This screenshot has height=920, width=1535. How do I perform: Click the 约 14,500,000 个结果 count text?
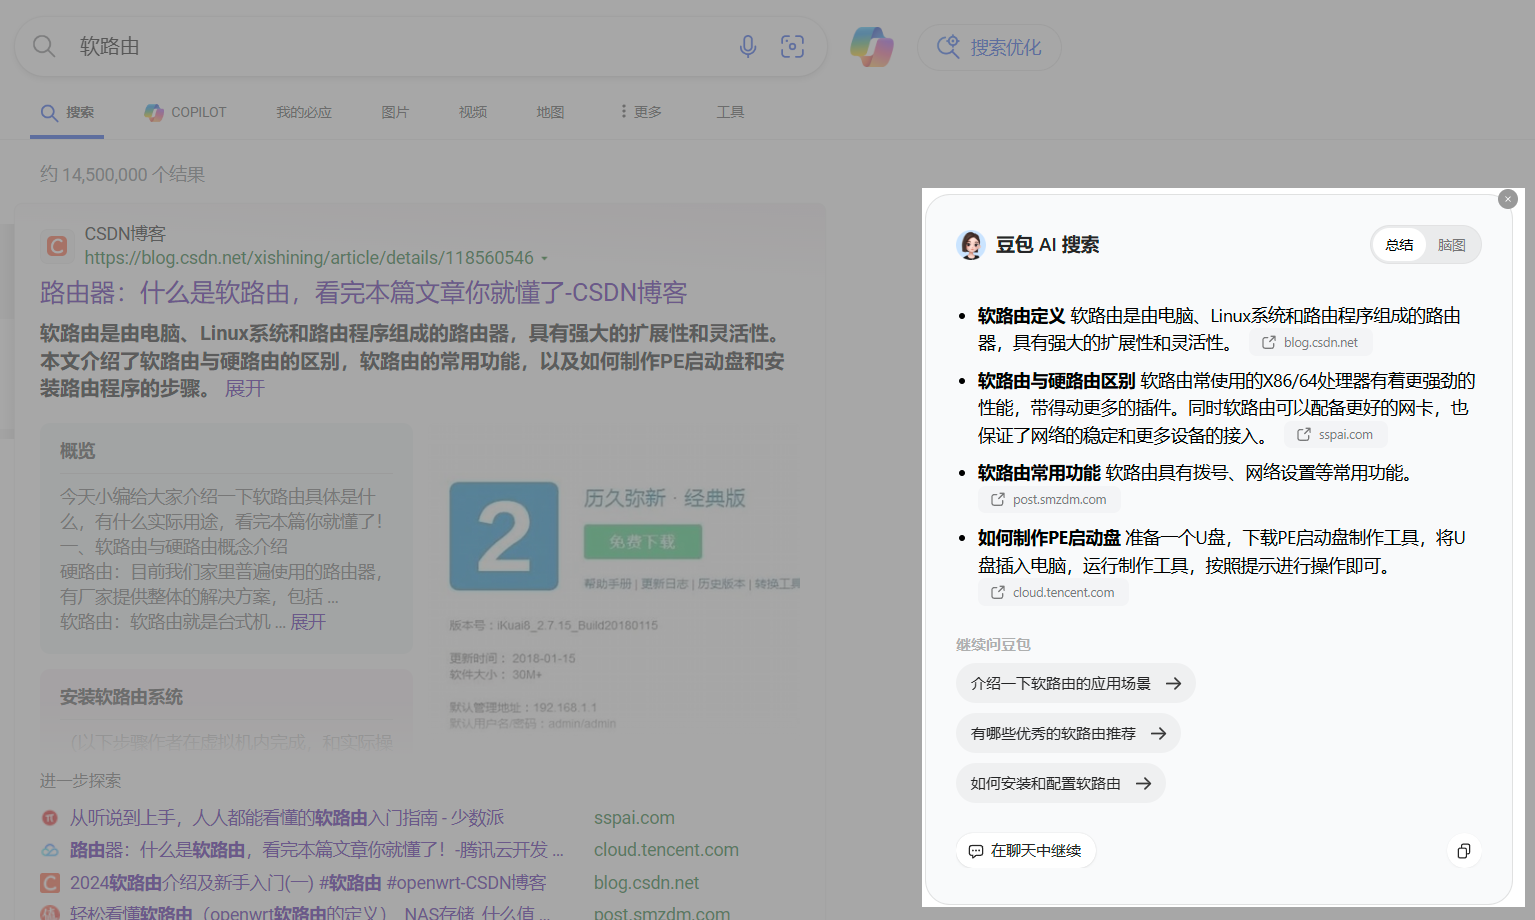point(122,175)
